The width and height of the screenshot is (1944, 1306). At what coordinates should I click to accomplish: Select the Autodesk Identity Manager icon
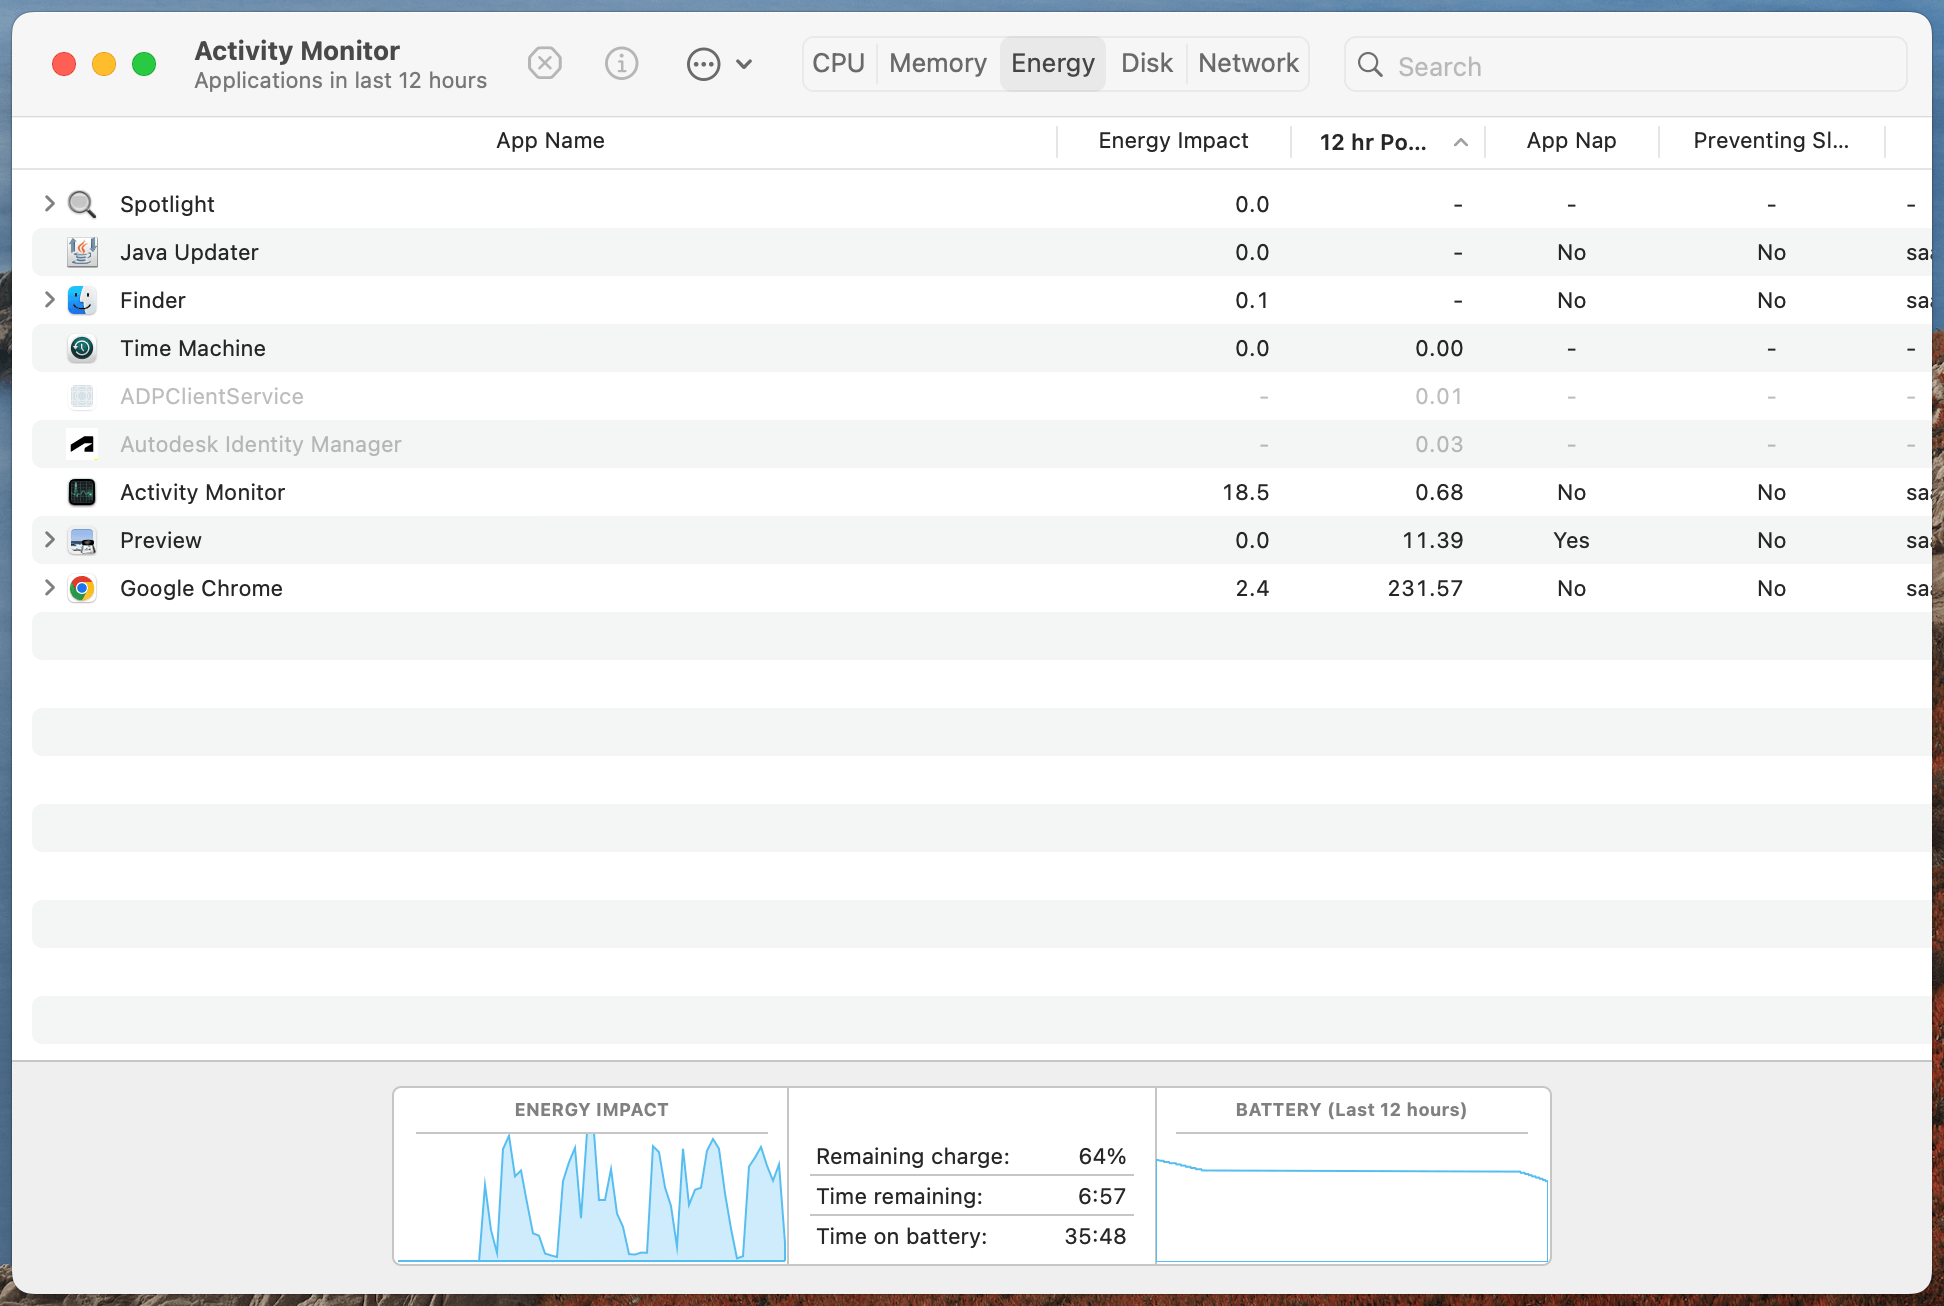[82, 444]
